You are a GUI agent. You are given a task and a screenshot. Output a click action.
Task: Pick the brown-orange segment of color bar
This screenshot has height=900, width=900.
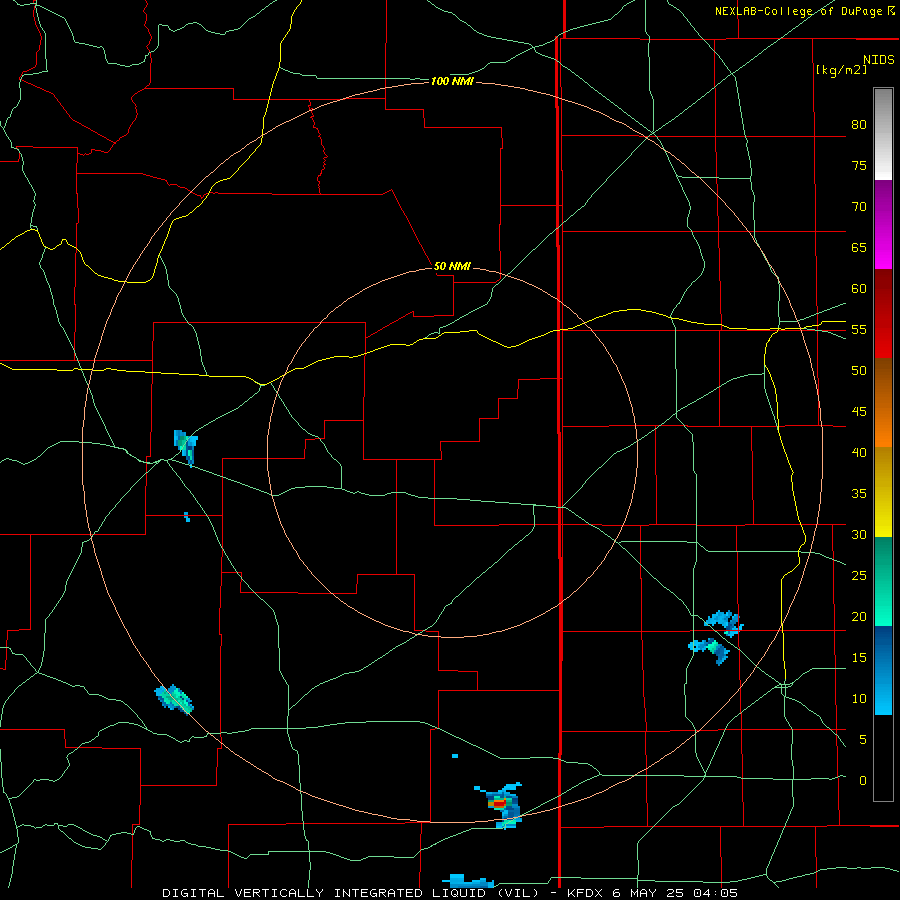coord(883,403)
